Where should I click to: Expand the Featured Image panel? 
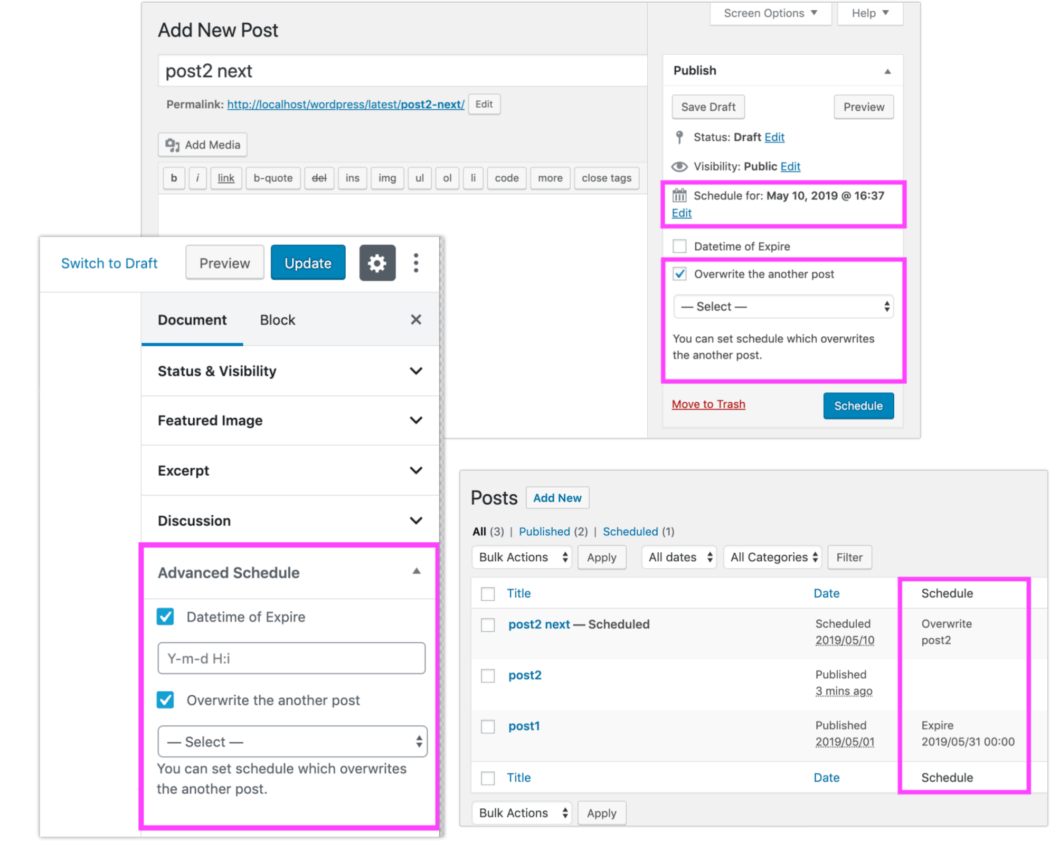[x=291, y=421]
